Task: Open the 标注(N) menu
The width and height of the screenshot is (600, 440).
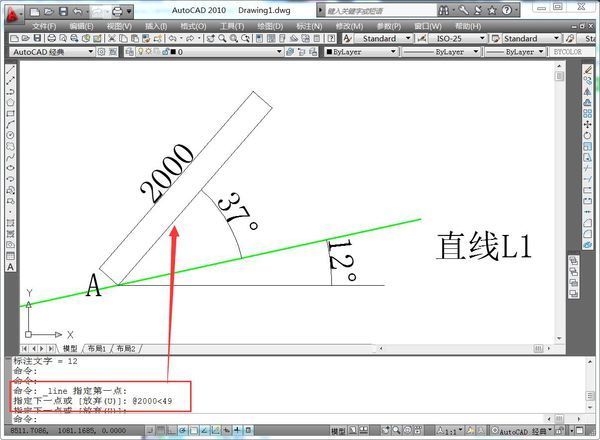Action: (309, 26)
